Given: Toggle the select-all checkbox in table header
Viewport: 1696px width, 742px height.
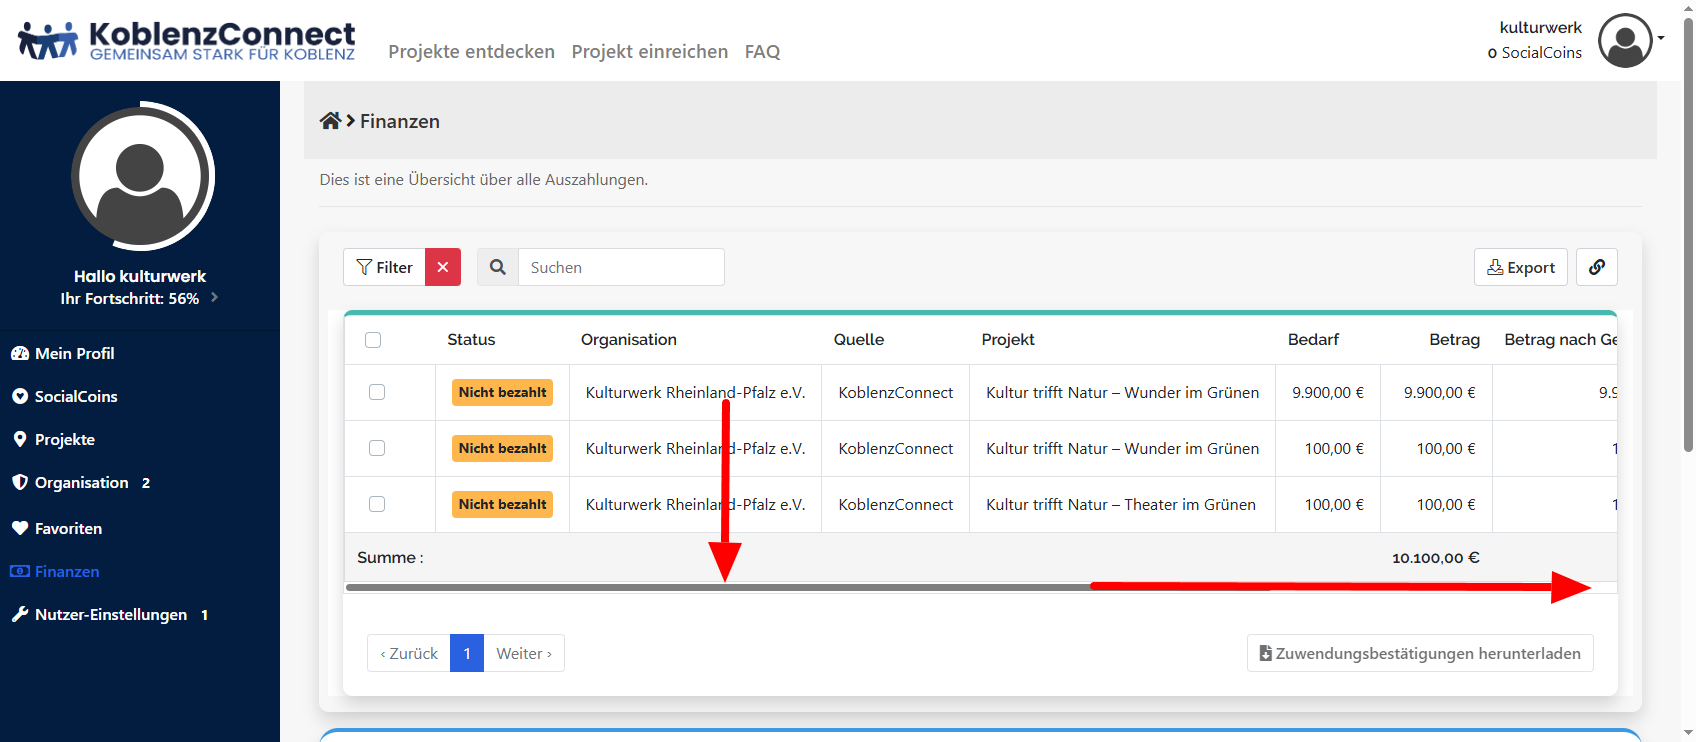Looking at the screenshot, I should coord(373,340).
